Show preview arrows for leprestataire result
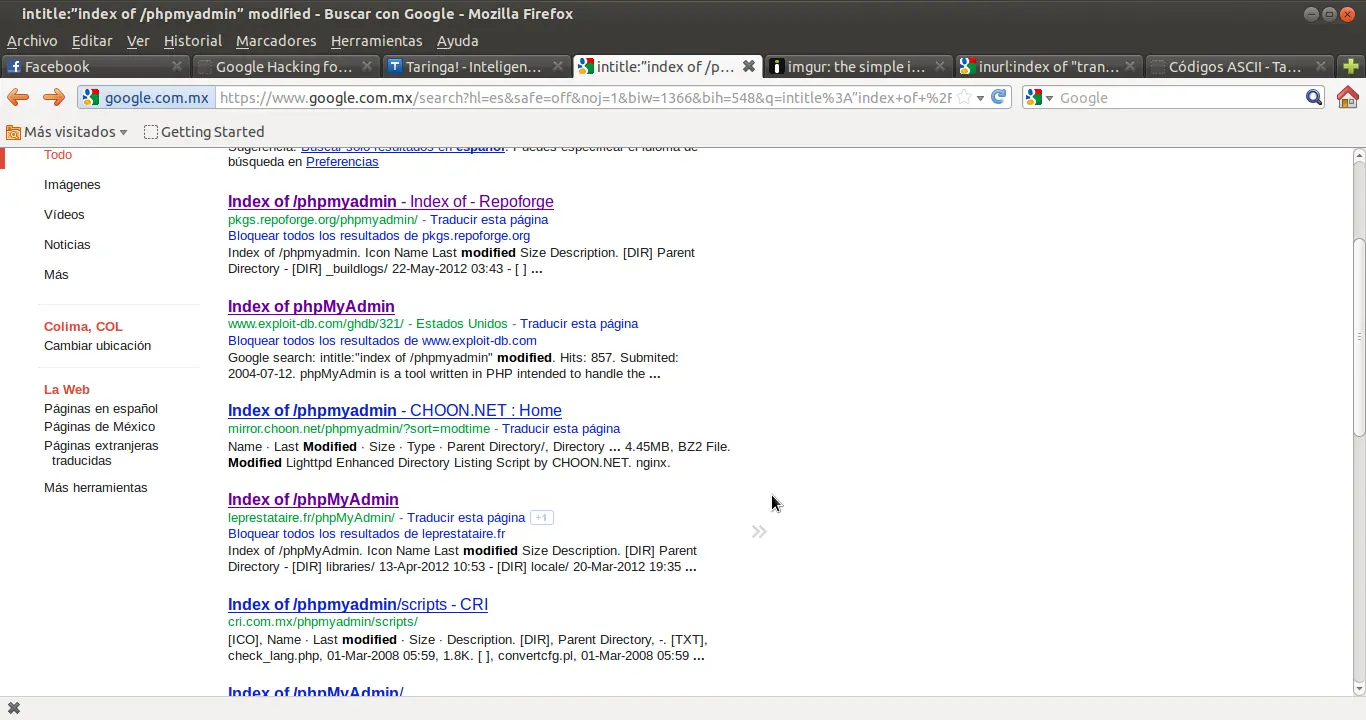This screenshot has width=1366, height=720. click(x=759, y=532)
